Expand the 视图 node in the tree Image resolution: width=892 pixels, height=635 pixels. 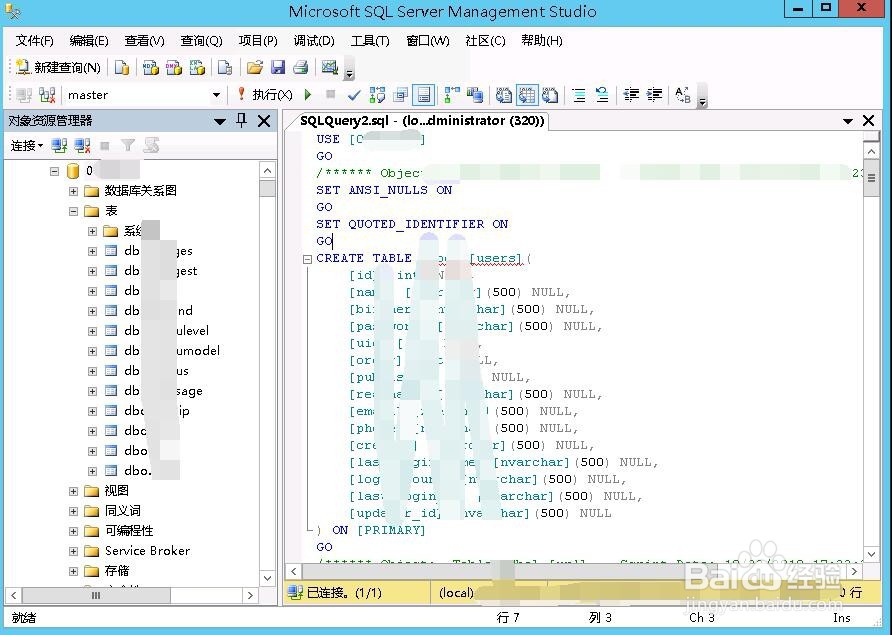coord(71,490)
